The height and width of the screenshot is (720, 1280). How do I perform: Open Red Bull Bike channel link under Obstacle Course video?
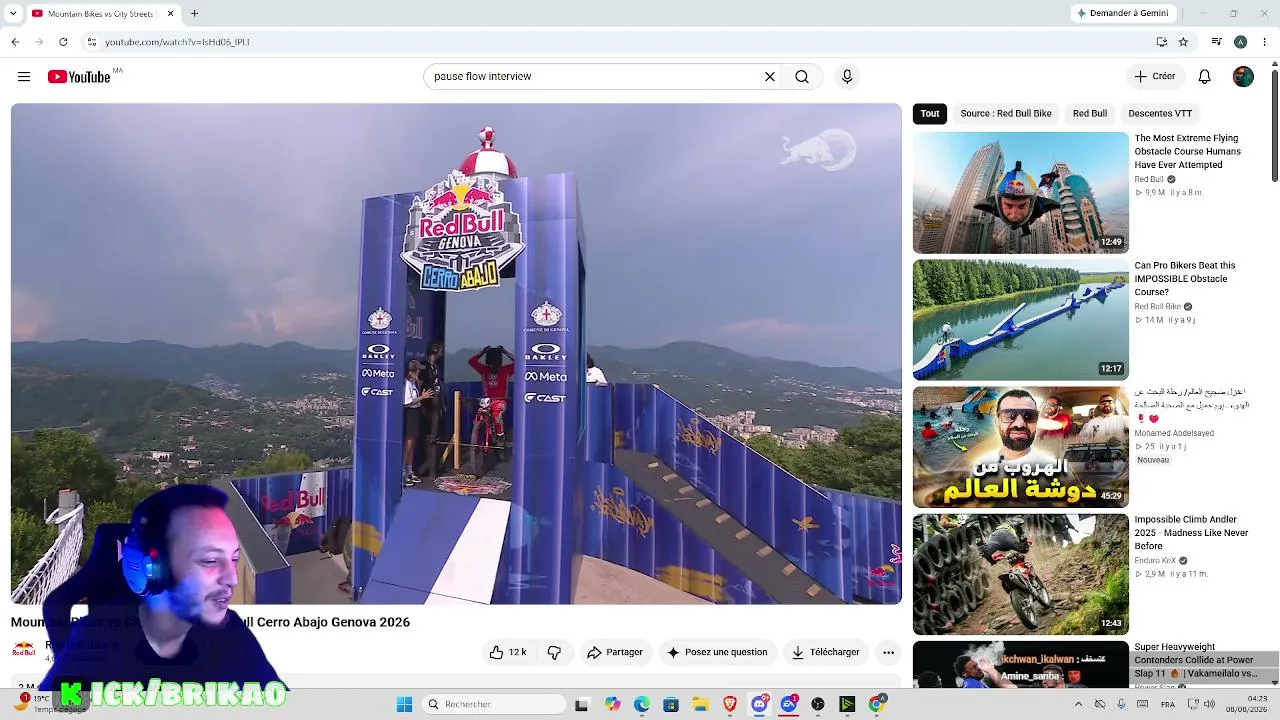(x=1158, y=307)
